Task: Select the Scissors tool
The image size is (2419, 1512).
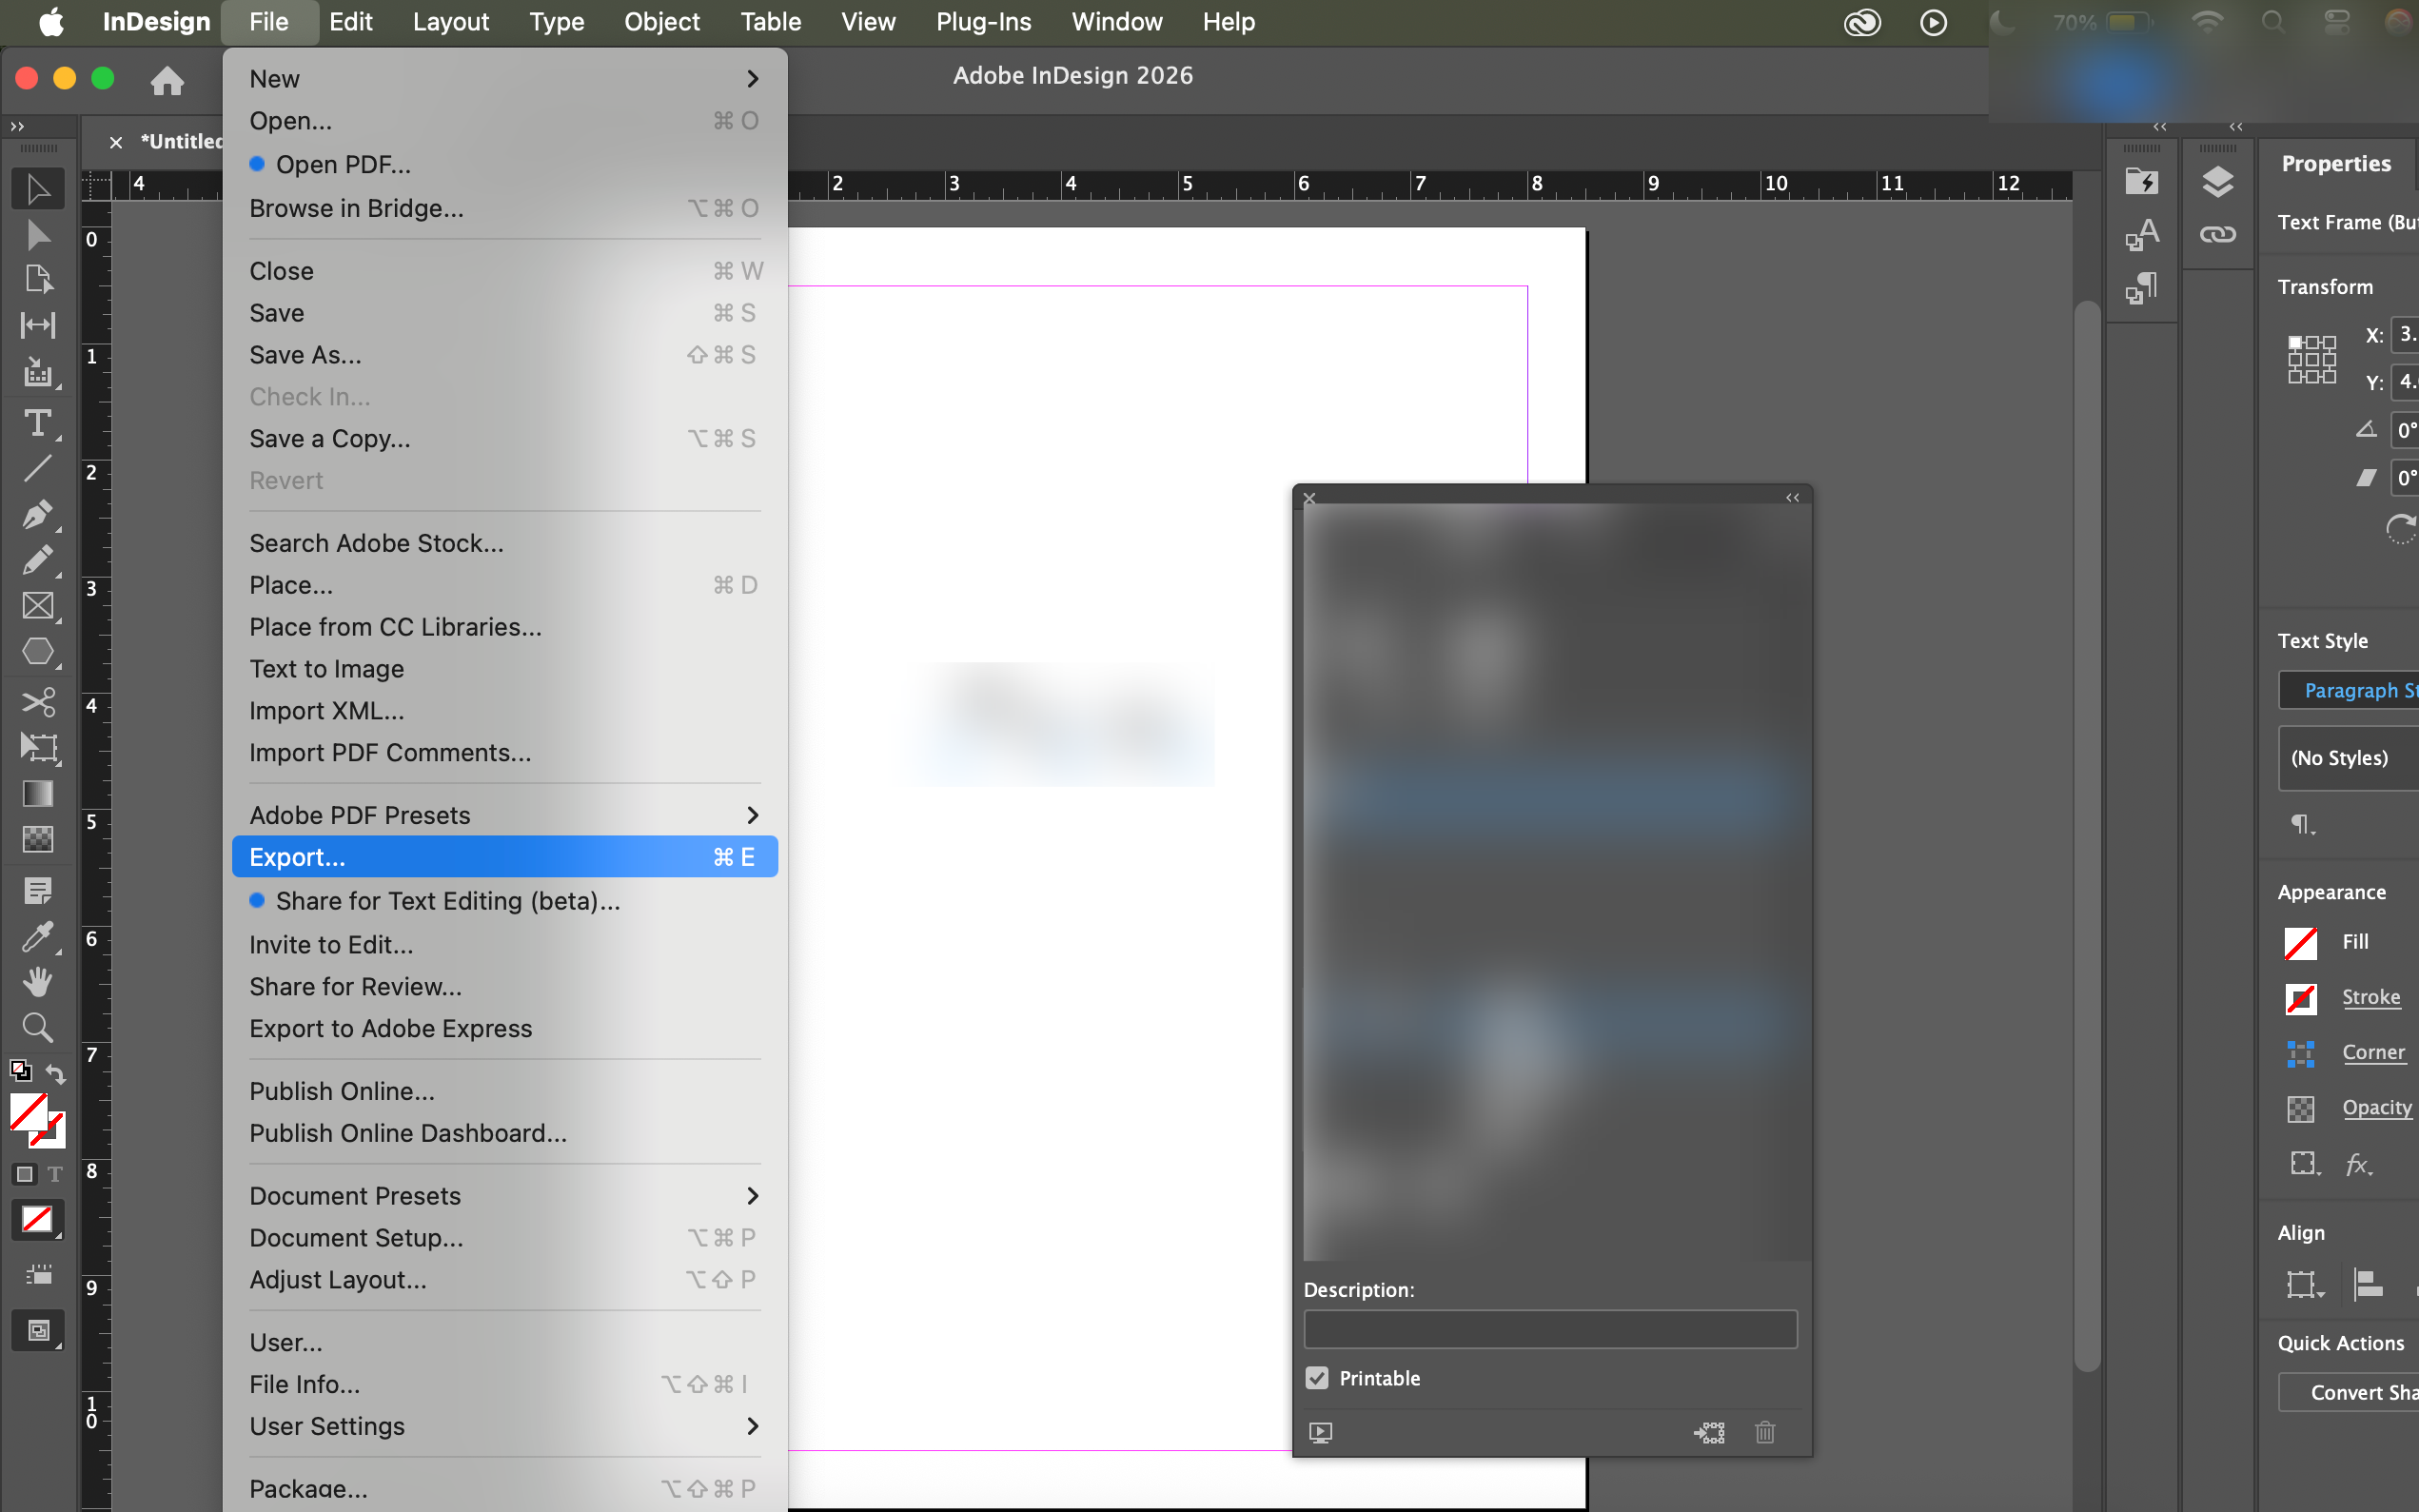Action: pyautogui.click(x=37, y=702)
